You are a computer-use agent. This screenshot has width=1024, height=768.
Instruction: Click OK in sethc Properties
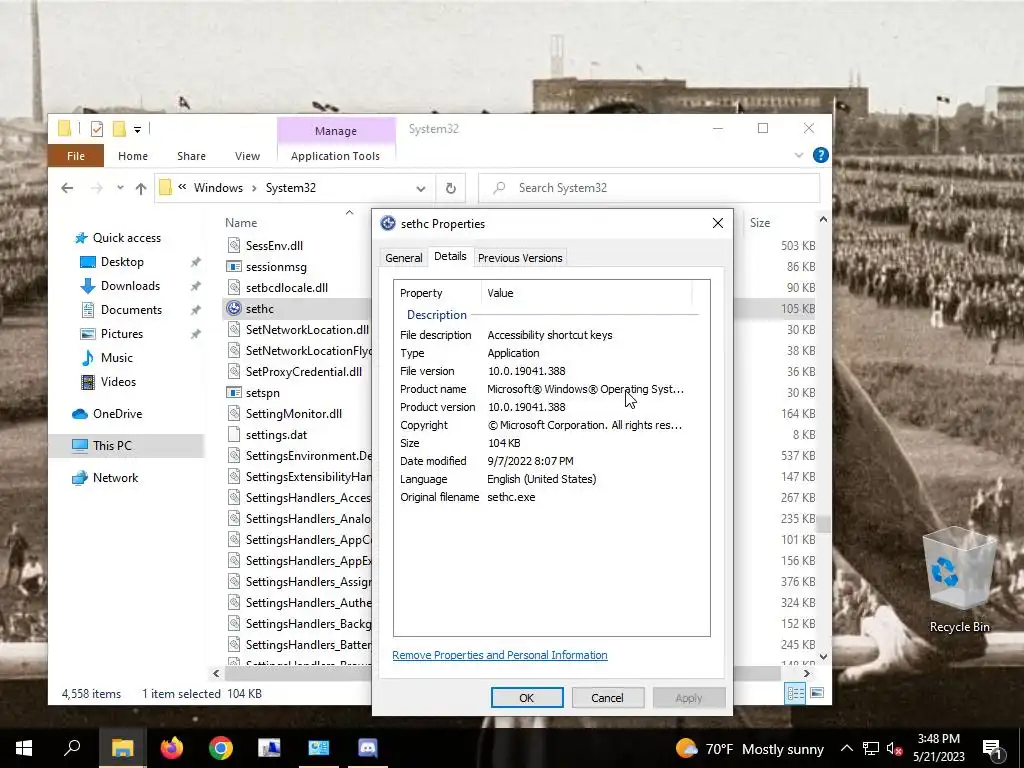click(x=527, y=697)
